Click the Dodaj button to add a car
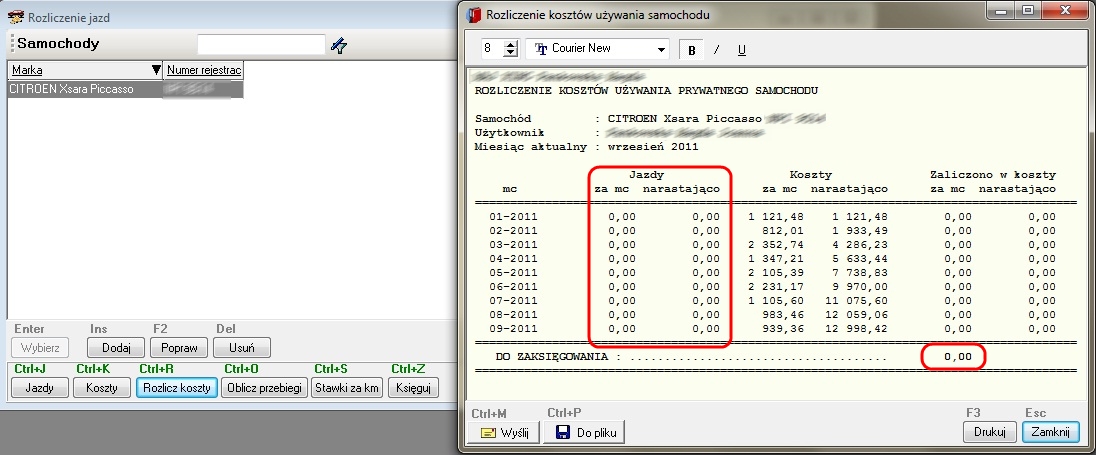Viewport: 1096px width, 455px height. 115,347
